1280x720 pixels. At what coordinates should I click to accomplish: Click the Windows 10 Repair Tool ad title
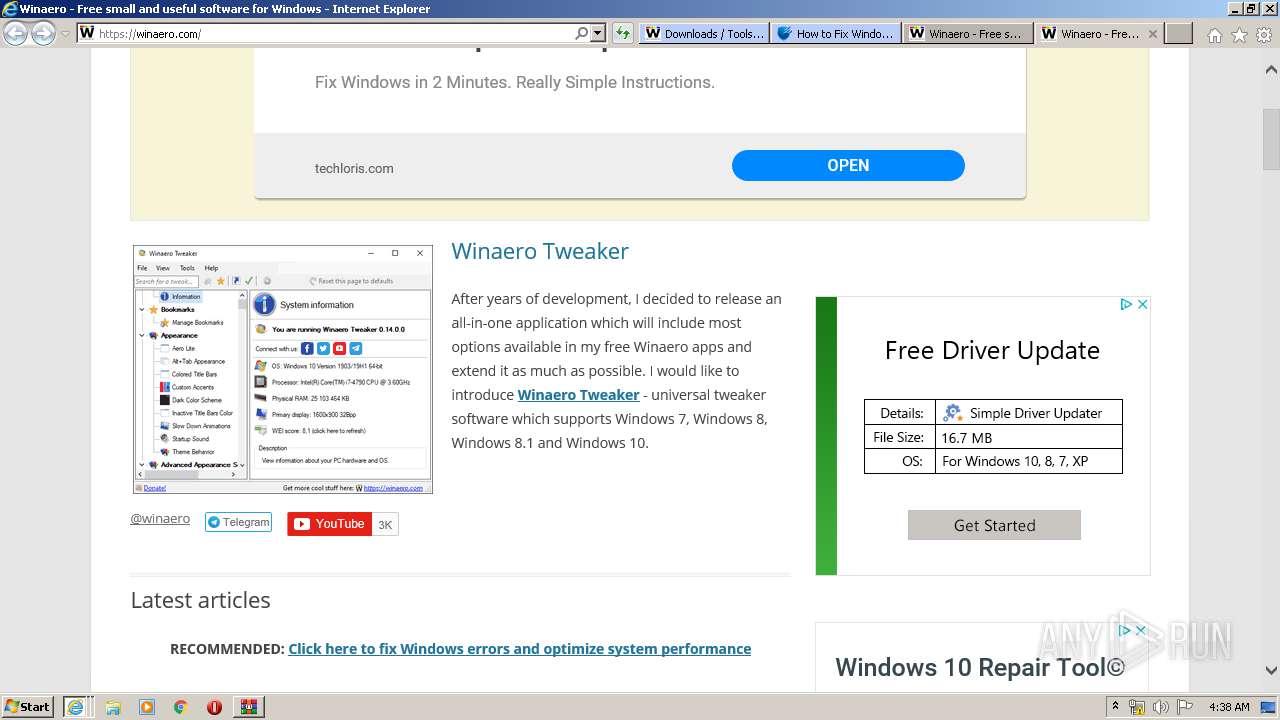[980, 667]
